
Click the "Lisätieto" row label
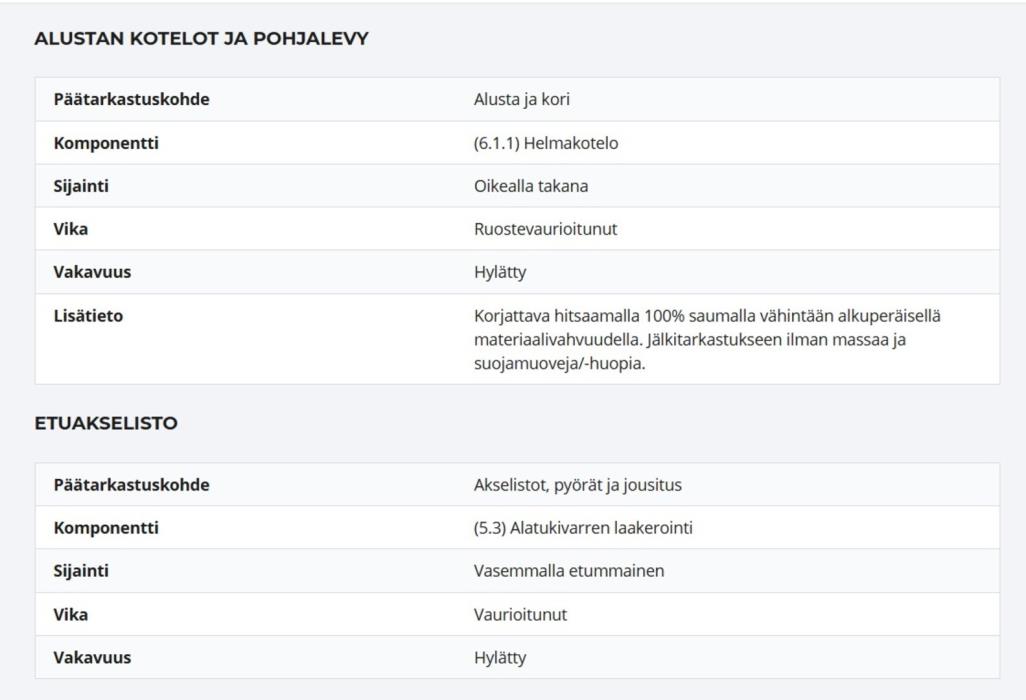pyautogui.click(x=88, y=316)
